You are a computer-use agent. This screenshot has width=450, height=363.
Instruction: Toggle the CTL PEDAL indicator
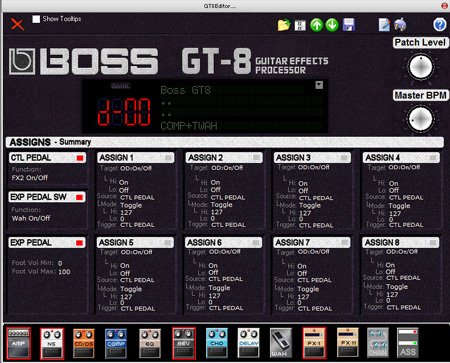tap(80, 158)
